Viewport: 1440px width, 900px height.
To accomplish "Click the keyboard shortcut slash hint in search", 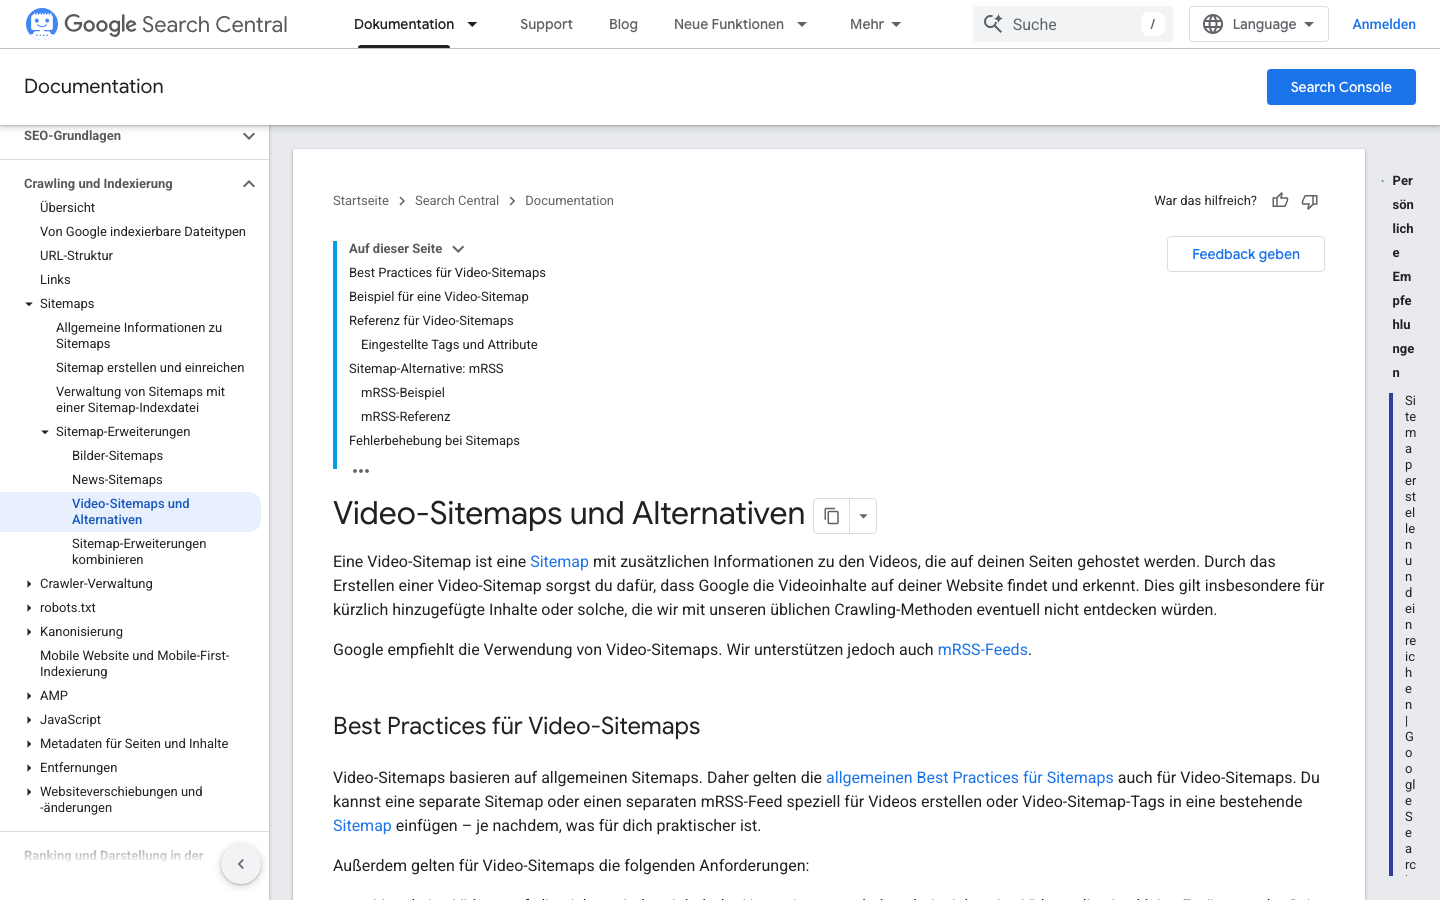I will click(1152, 24).
